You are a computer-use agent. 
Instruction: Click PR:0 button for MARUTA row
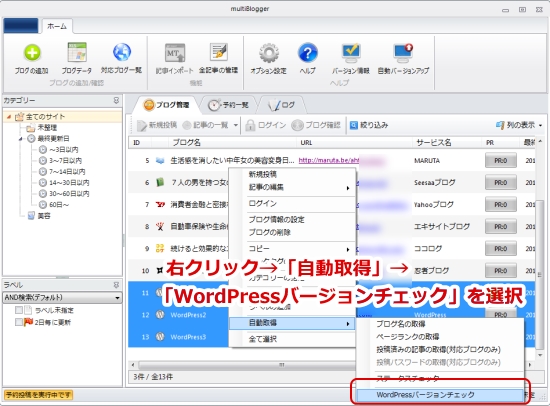click(x=501, y=161)
